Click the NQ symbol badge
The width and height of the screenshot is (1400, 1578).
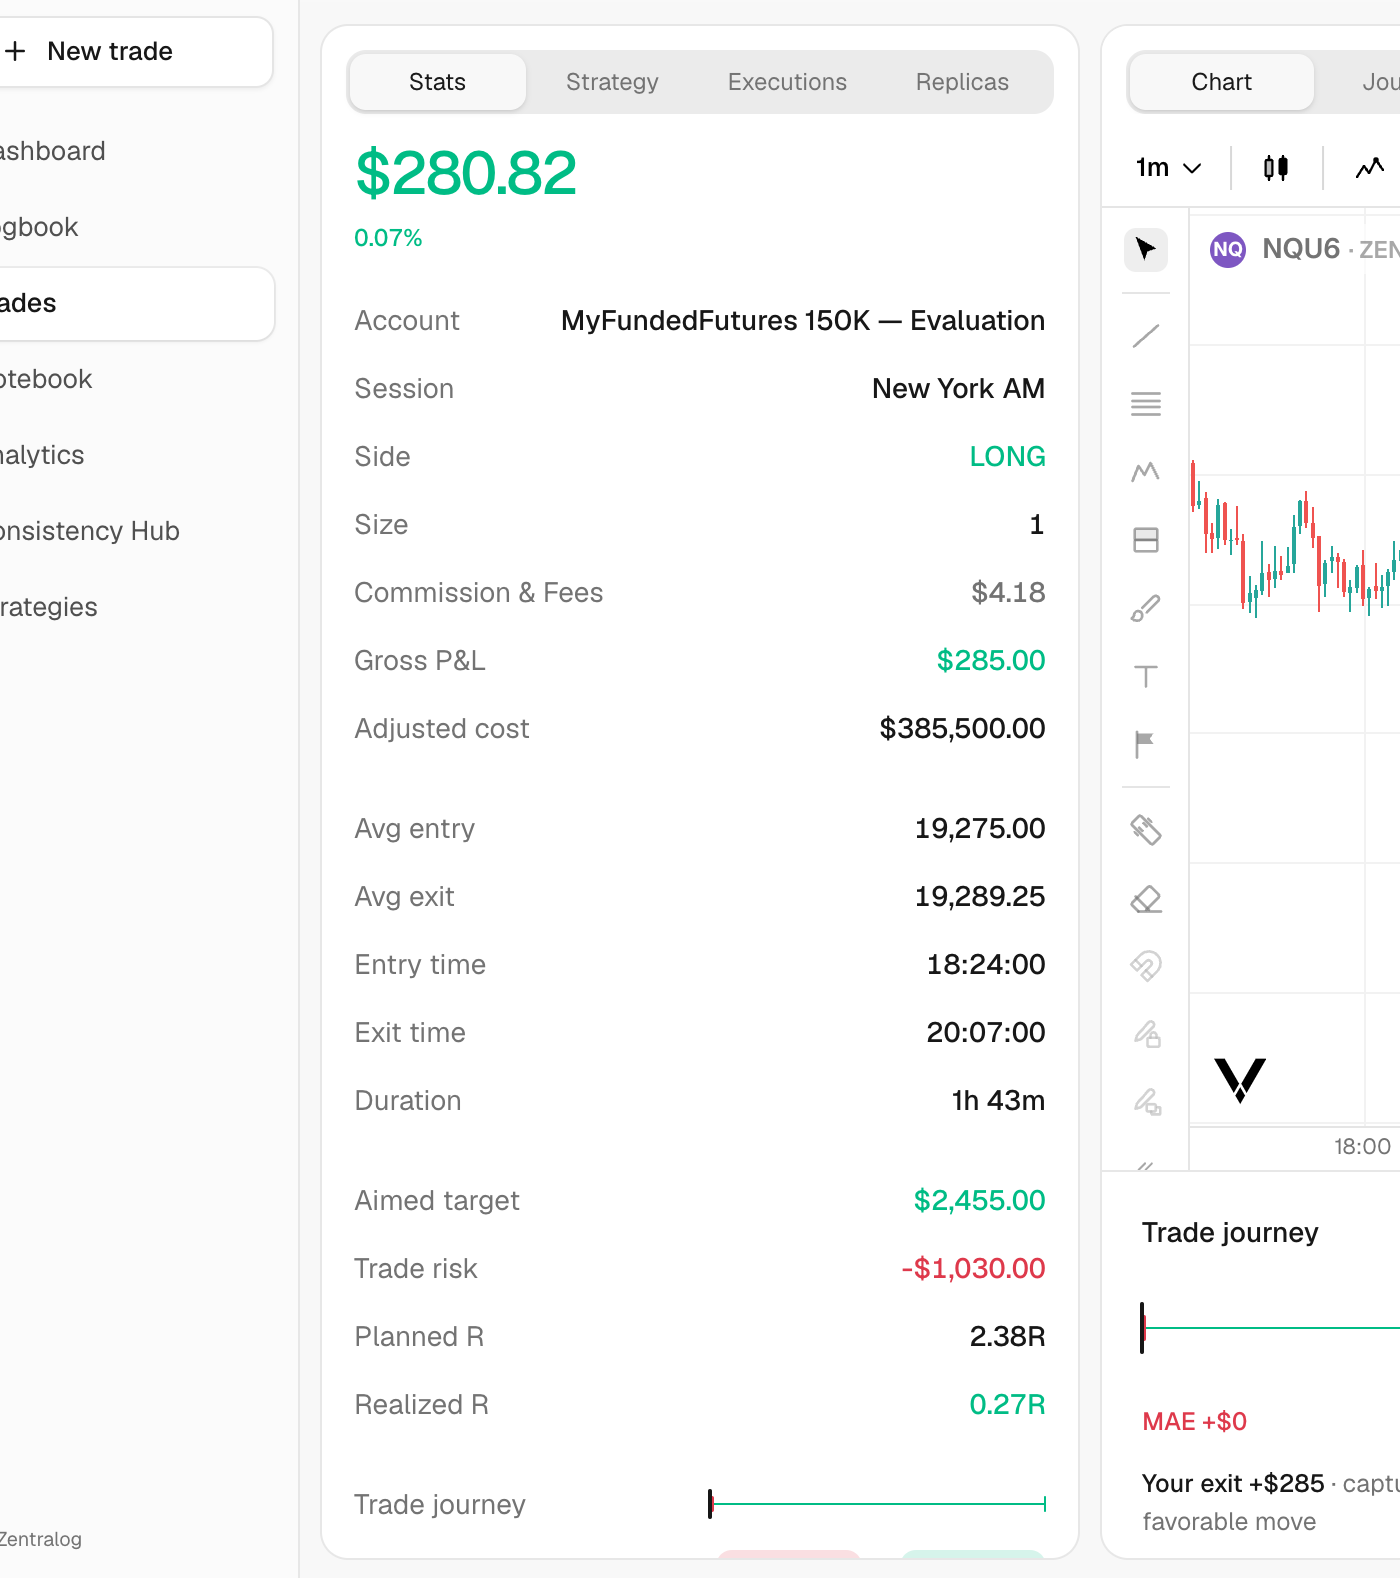[x=1228, y=249]
